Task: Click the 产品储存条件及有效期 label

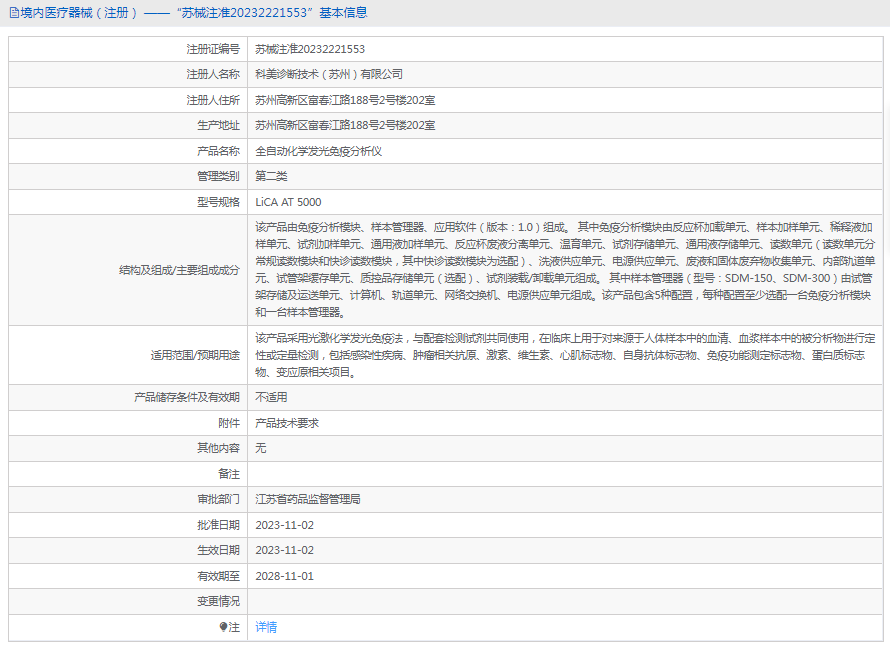Action: pos(187,397)
